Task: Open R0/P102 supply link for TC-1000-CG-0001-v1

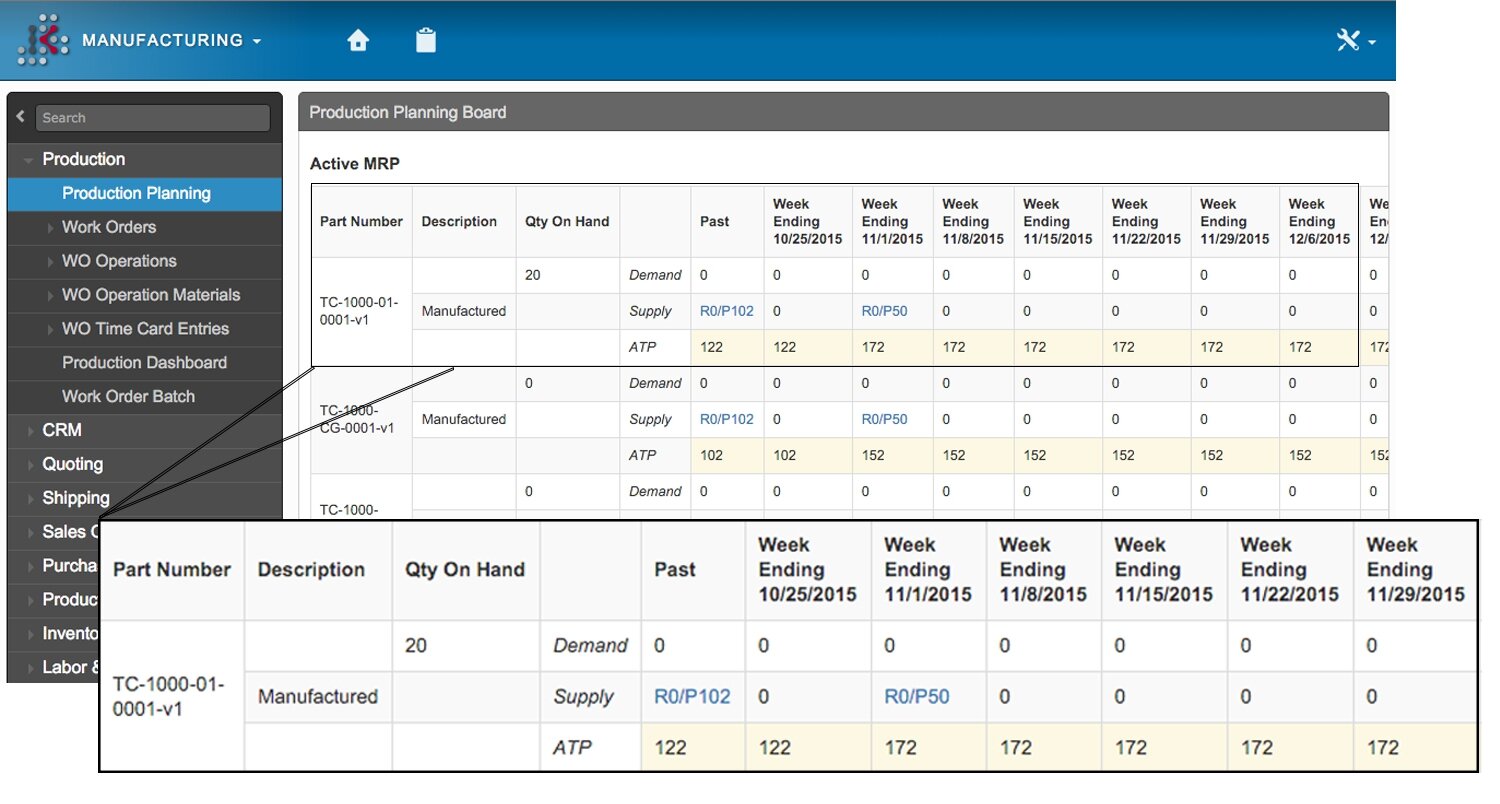Action: 726,419
